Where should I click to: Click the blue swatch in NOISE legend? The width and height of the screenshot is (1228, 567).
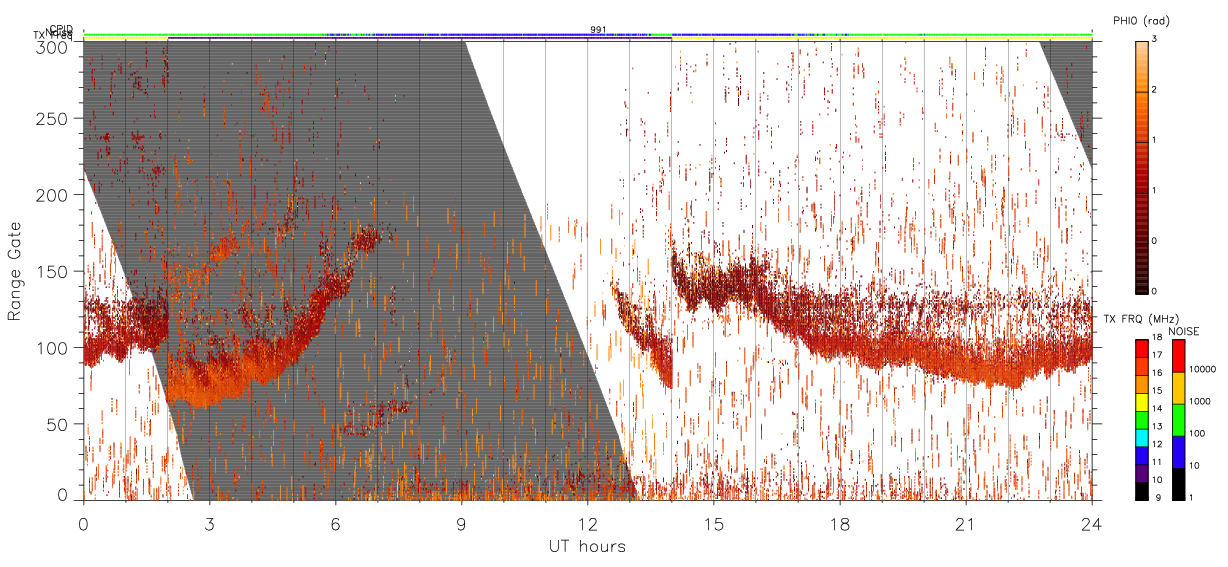pyautogui.click(x=1178, y=452)
